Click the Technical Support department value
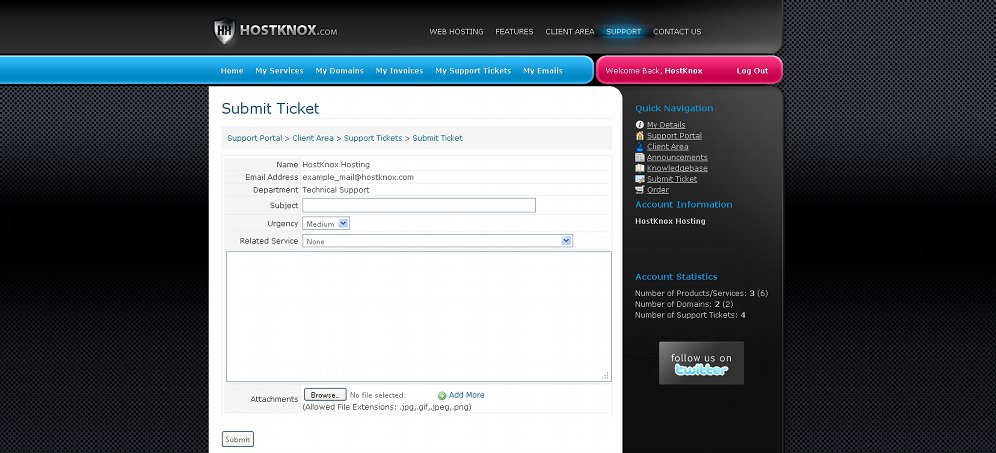The image size is (996, 453). (335, 190)
